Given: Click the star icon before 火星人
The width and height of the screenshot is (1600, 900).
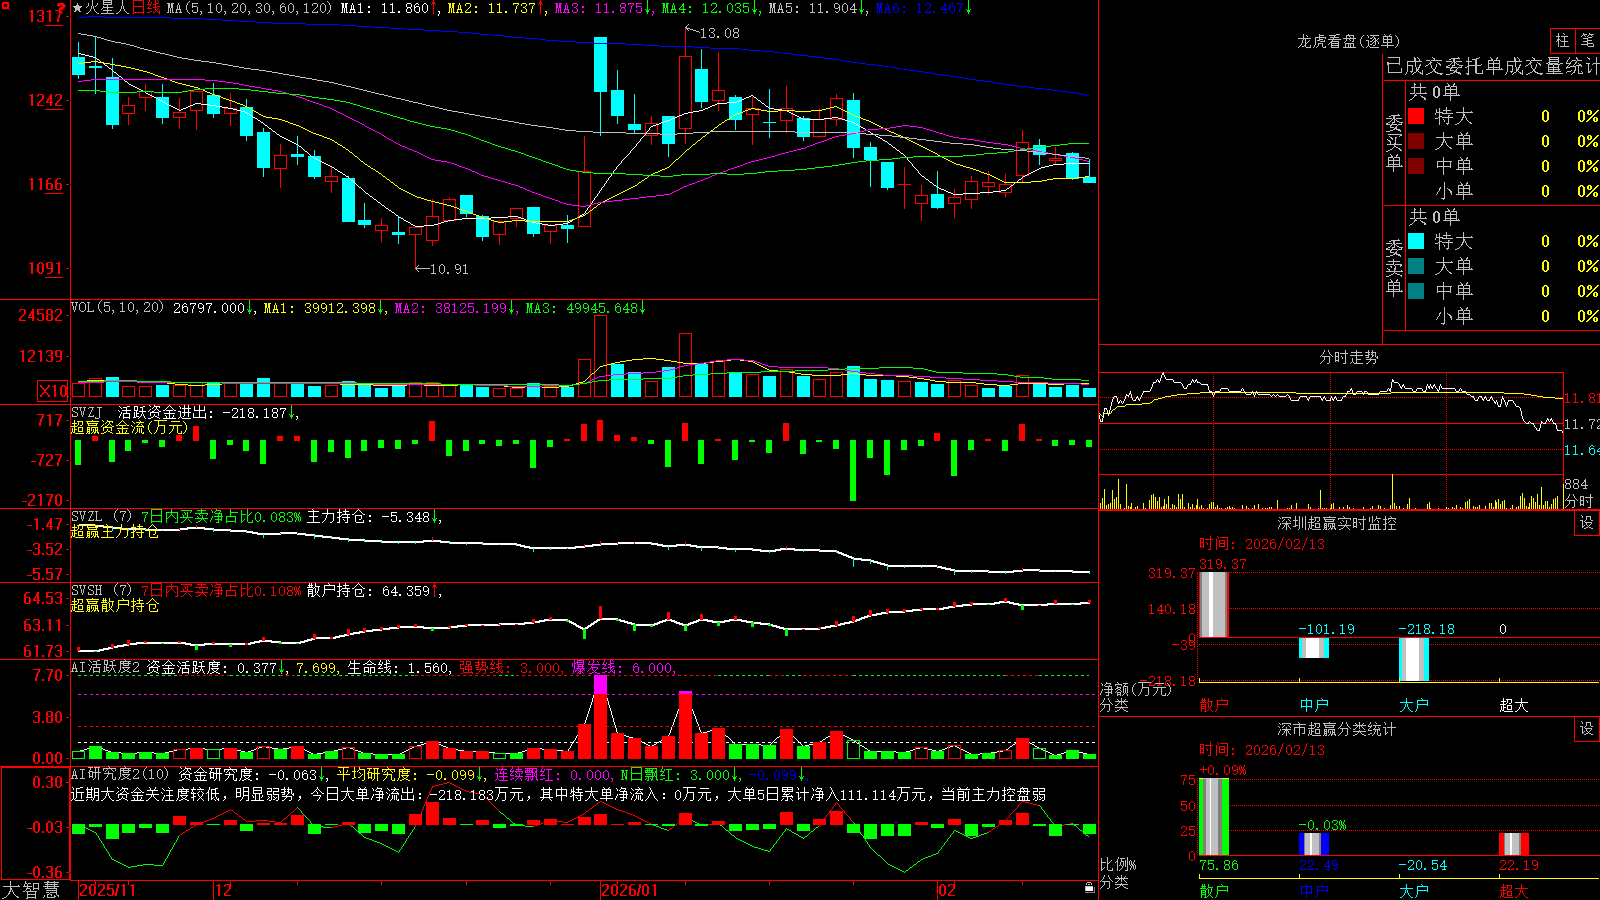Looking at the screenshot, I should pyautogui.click(x=77, y=8).
